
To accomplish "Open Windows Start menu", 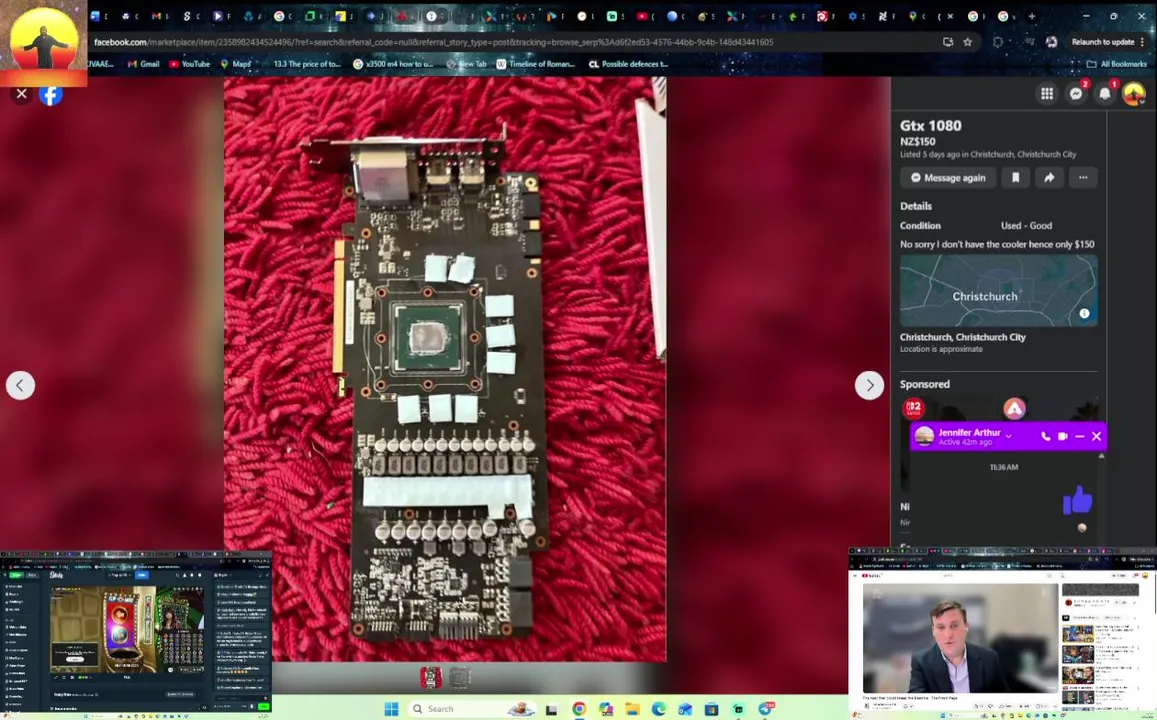I will [x=391, y=709].
